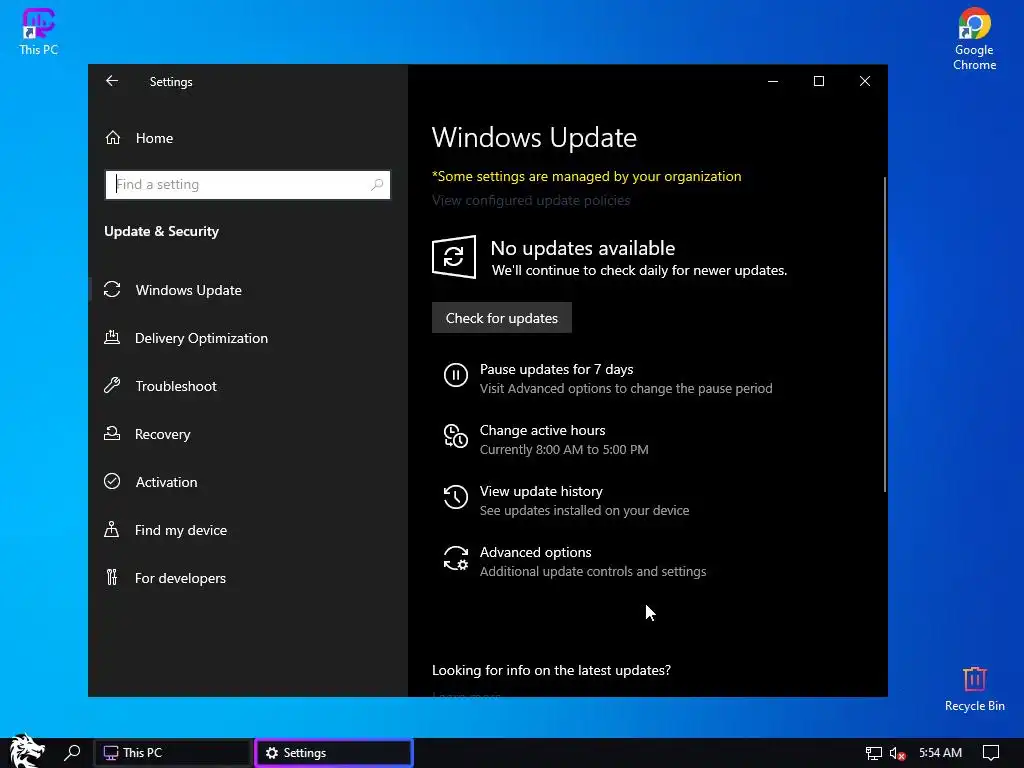Close the Settings window
This screenshot has height=768, width=1024.
[x=865, y=81]
